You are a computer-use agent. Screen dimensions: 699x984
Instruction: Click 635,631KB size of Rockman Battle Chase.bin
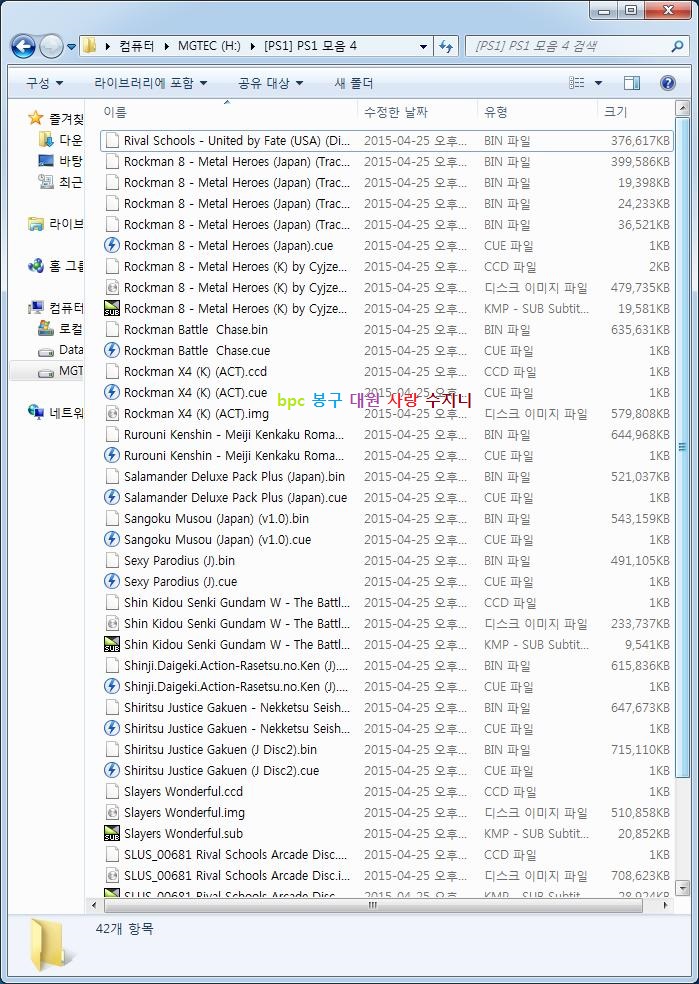coord(640,329)
